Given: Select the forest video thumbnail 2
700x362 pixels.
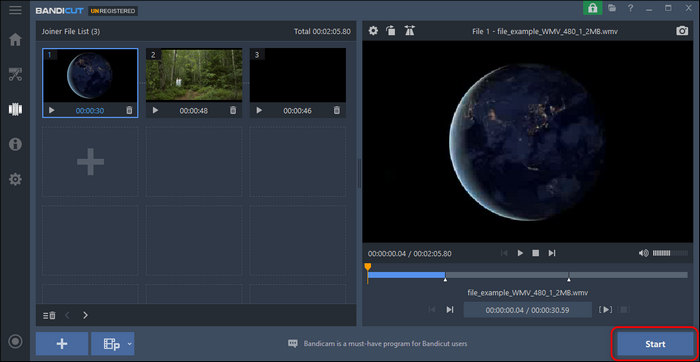Looking at the screenshot, I should point(194,75).
